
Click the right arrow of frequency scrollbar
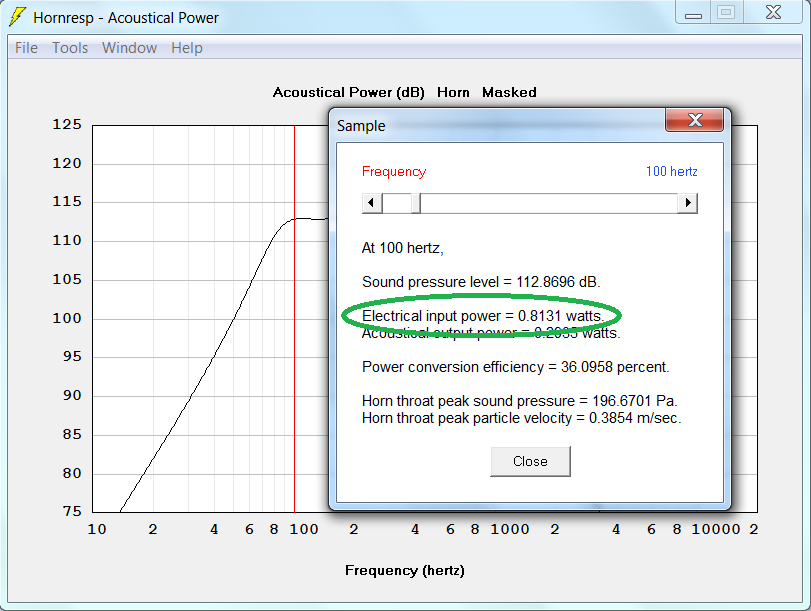click(x=687, y=203)
